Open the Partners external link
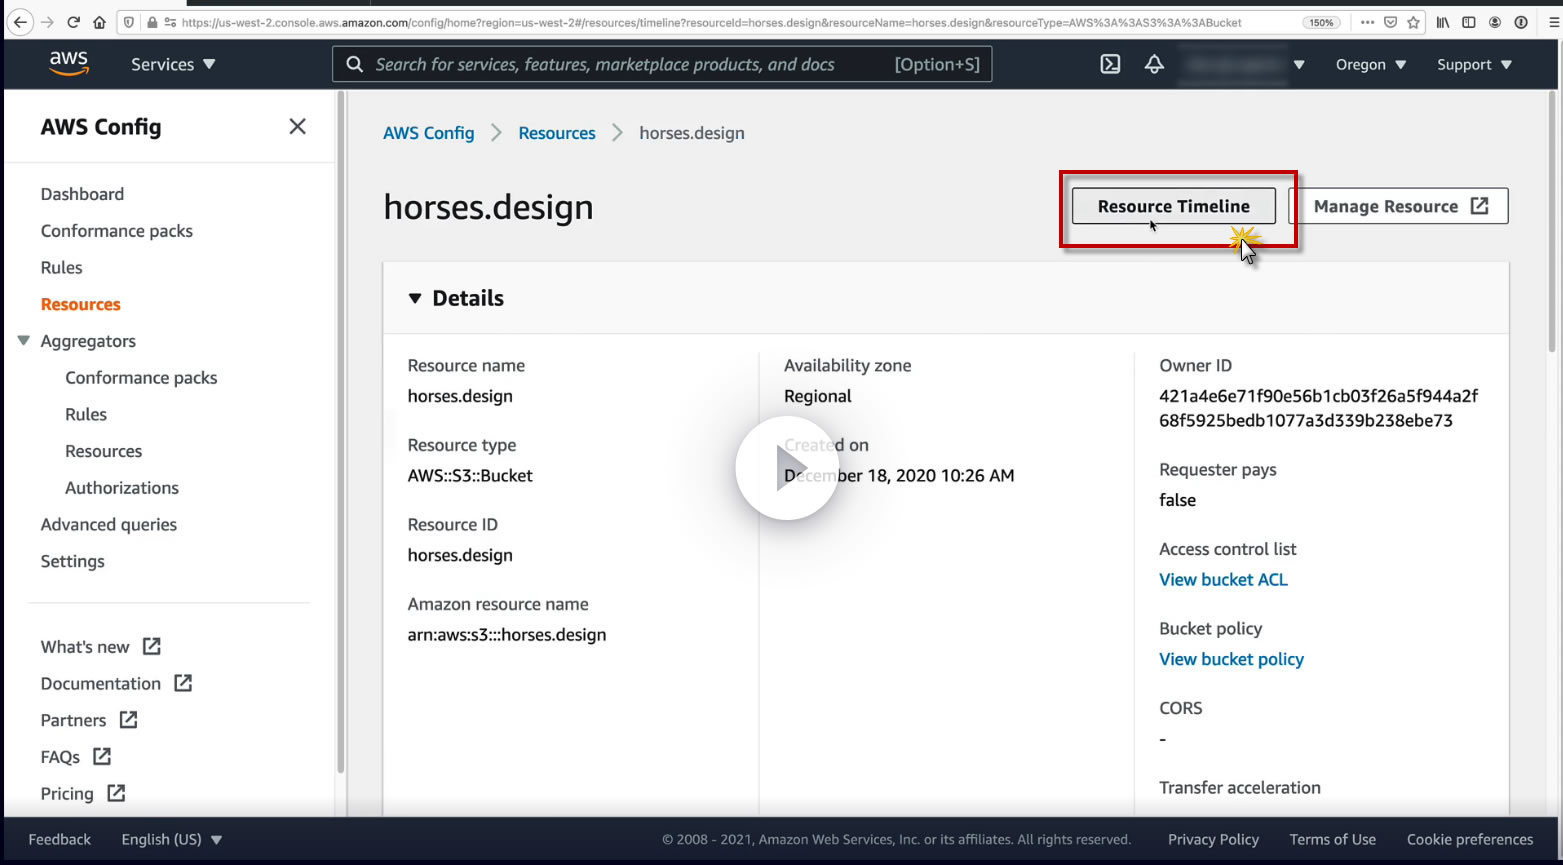The width and height of the screenshot is (1563, 865). (x=89, y=720)
